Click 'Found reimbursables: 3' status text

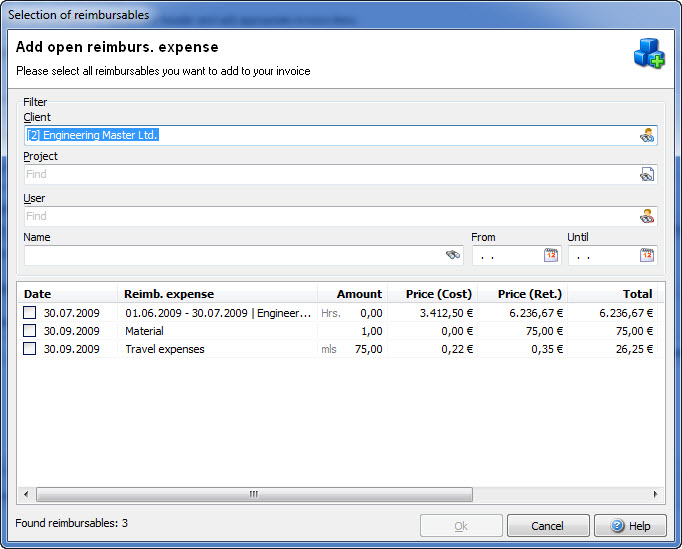71,523
